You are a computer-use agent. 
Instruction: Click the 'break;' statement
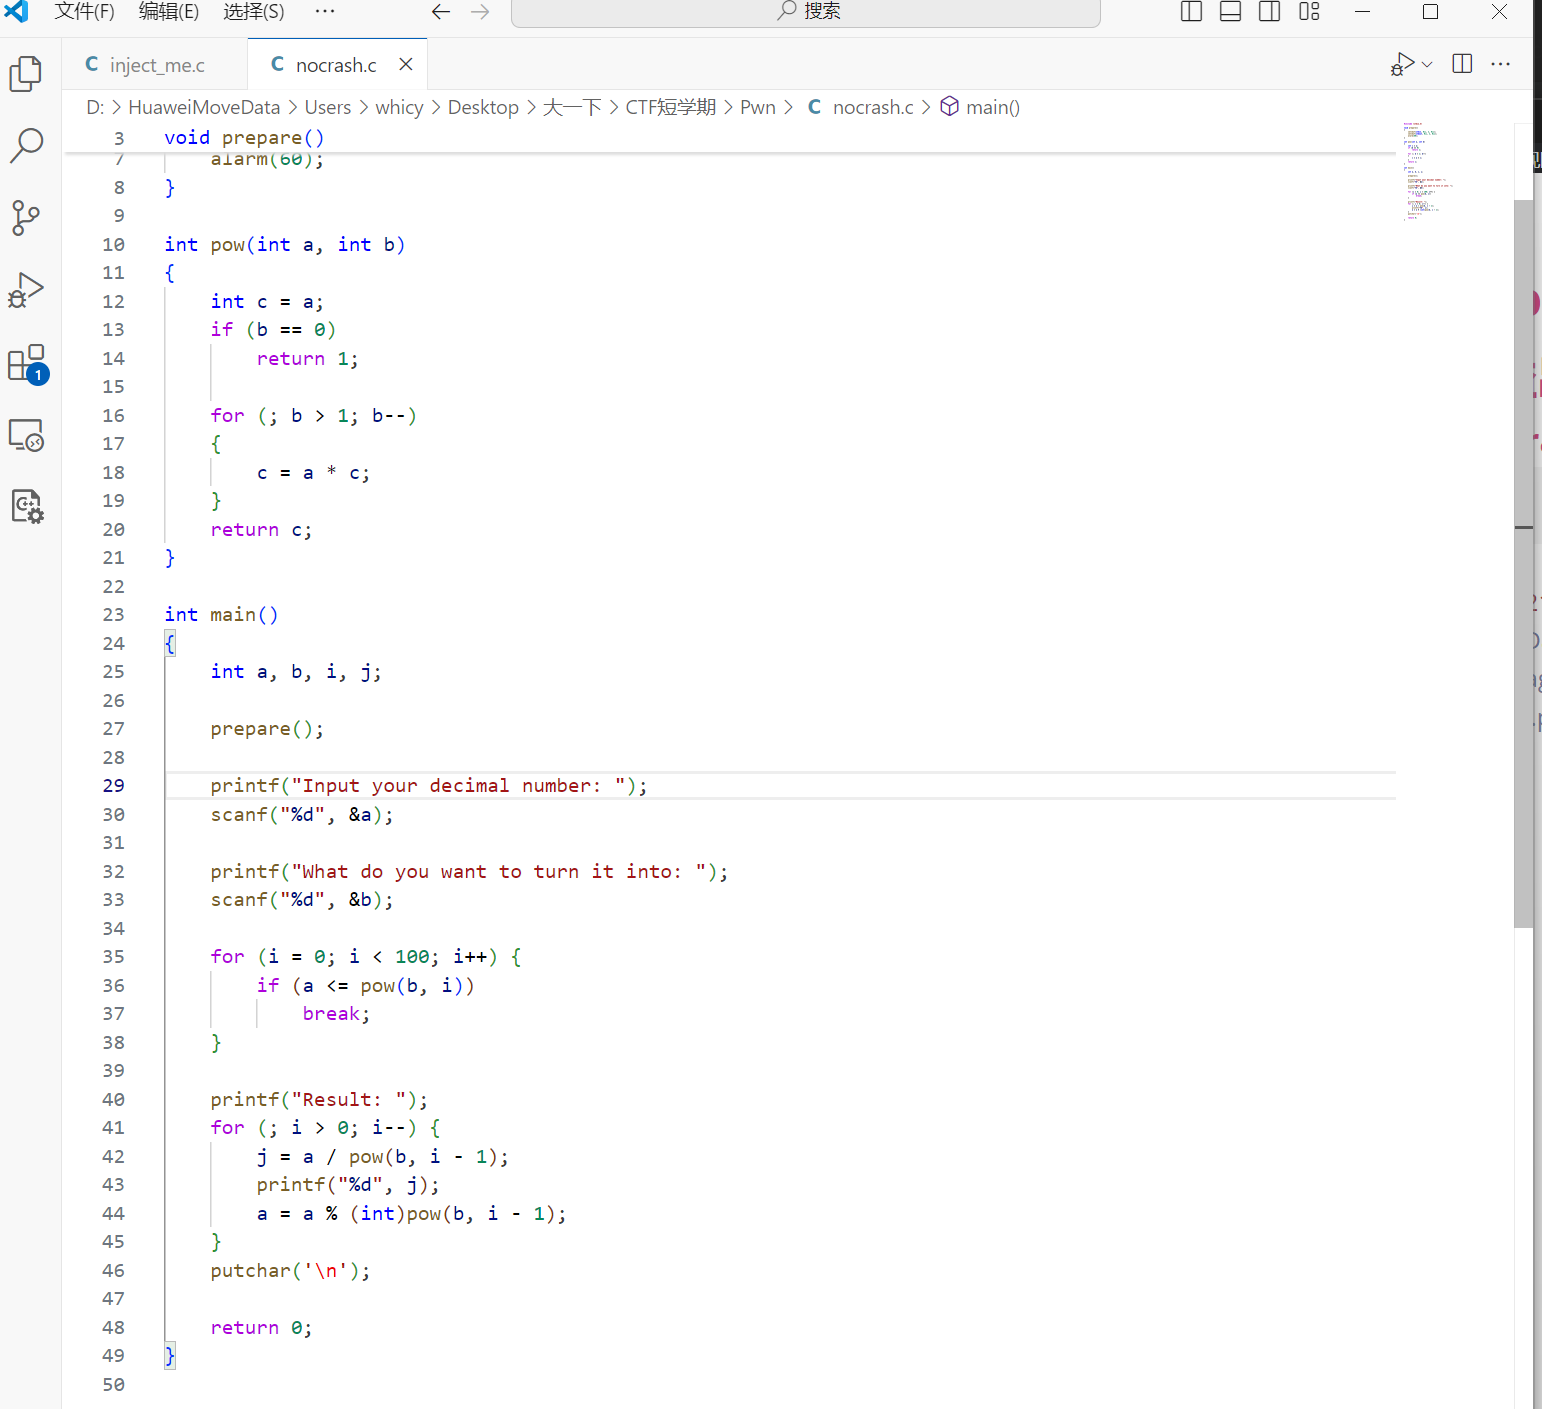point(336,1014)
